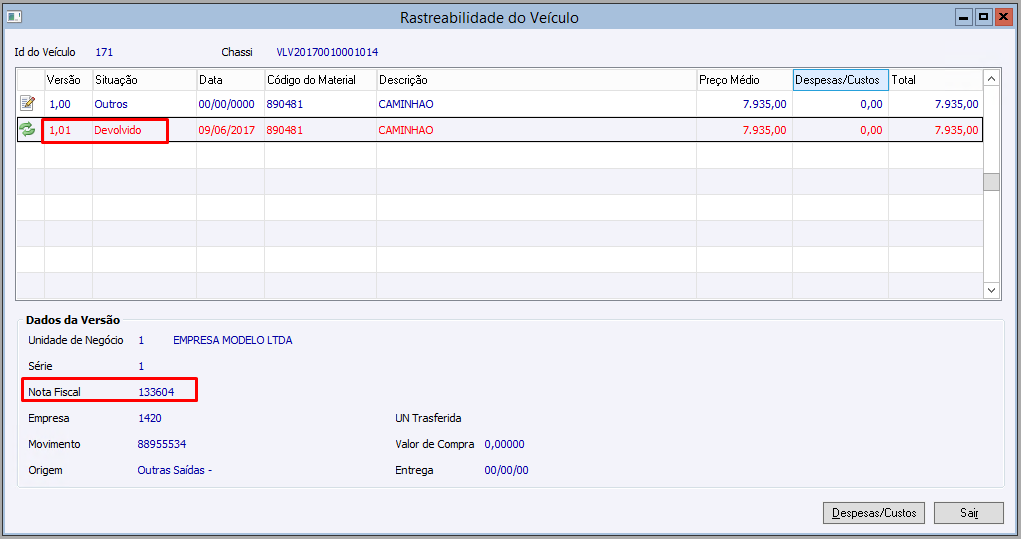This screenshot has width=1021, height=539.
Task: Maximize the Rastreabilidade do Veículo window
Action: (x=984, y=17)
